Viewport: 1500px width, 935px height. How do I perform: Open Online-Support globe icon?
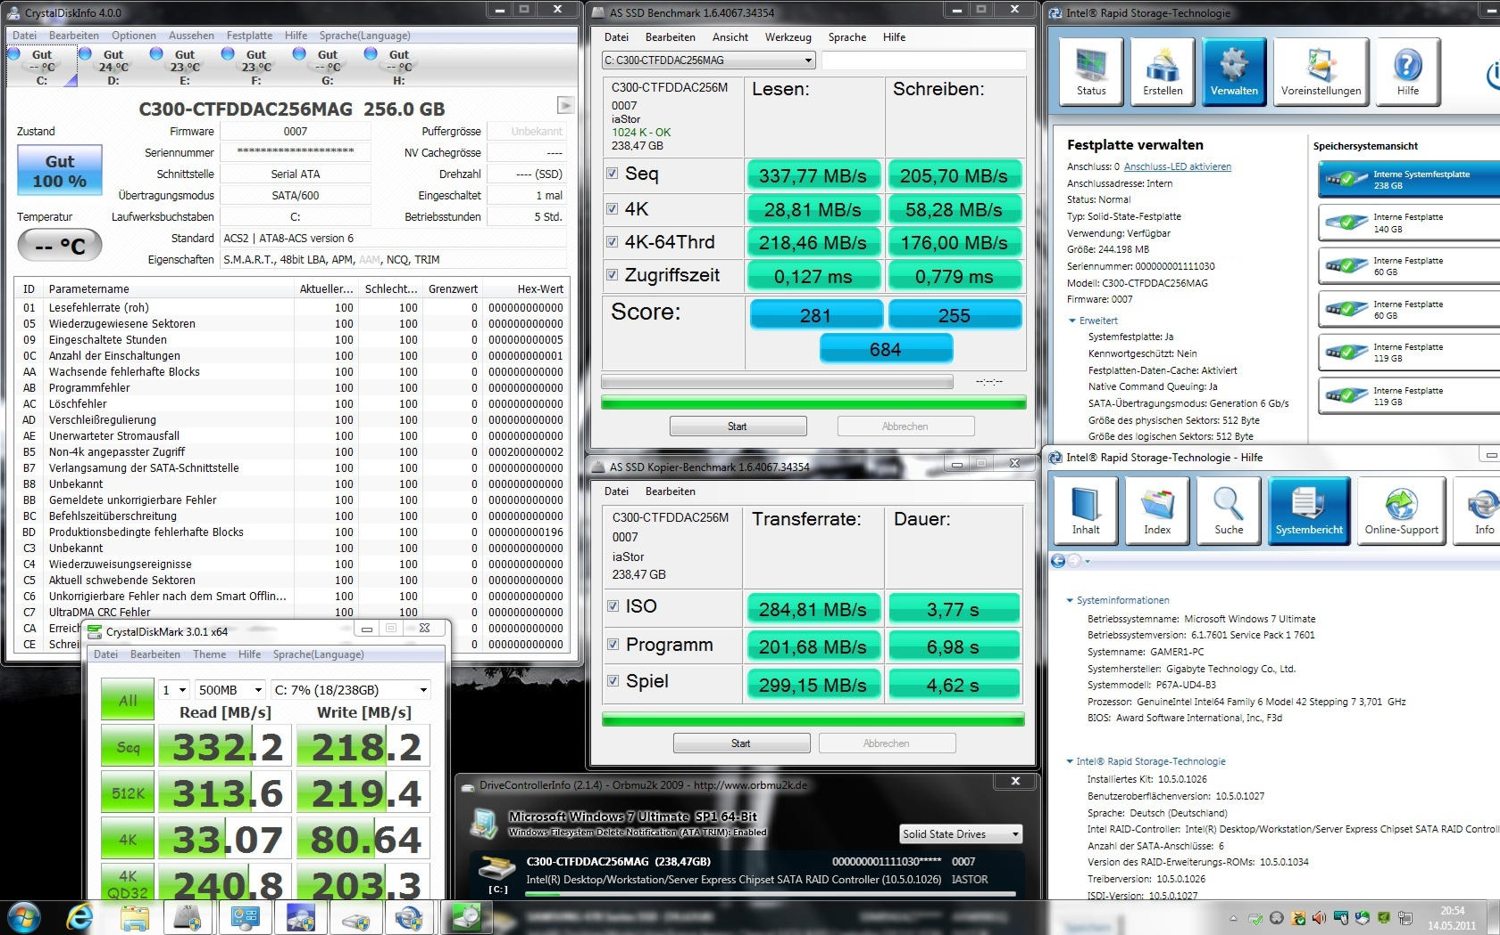pyautogui.click(x=1401, y=511)
